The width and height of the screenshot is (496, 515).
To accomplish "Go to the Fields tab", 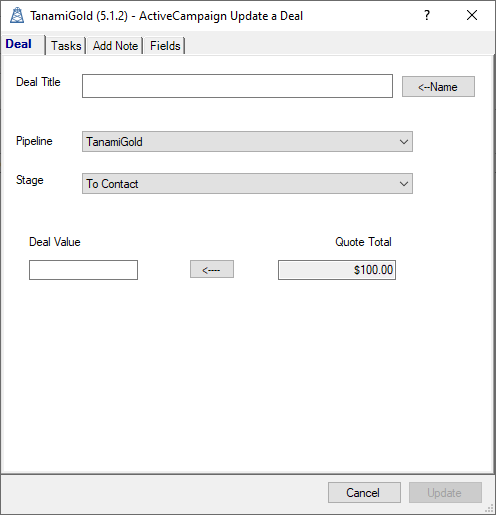I will pos(165,46).
